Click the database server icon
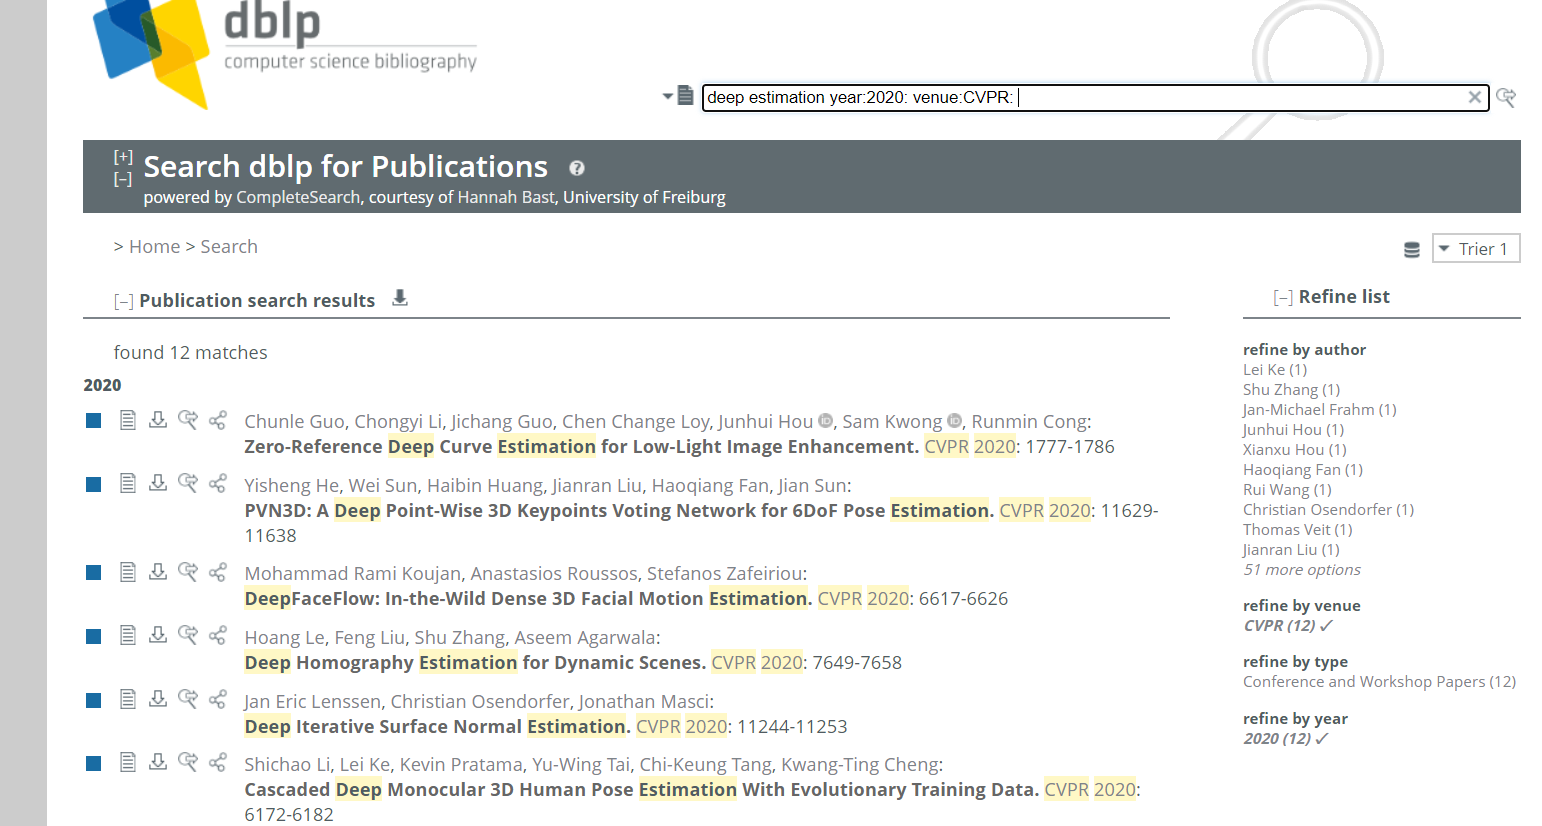Image resolution: width=1542 pixels, height=826 pixels. tap(1412, 250)
